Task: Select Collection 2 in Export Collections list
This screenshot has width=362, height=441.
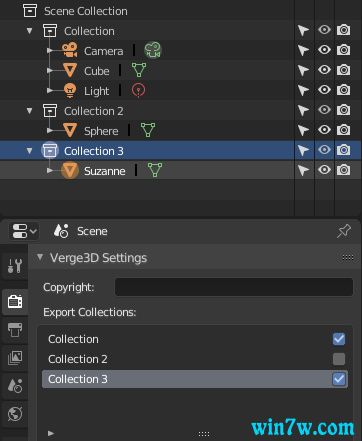Action: 195,359
